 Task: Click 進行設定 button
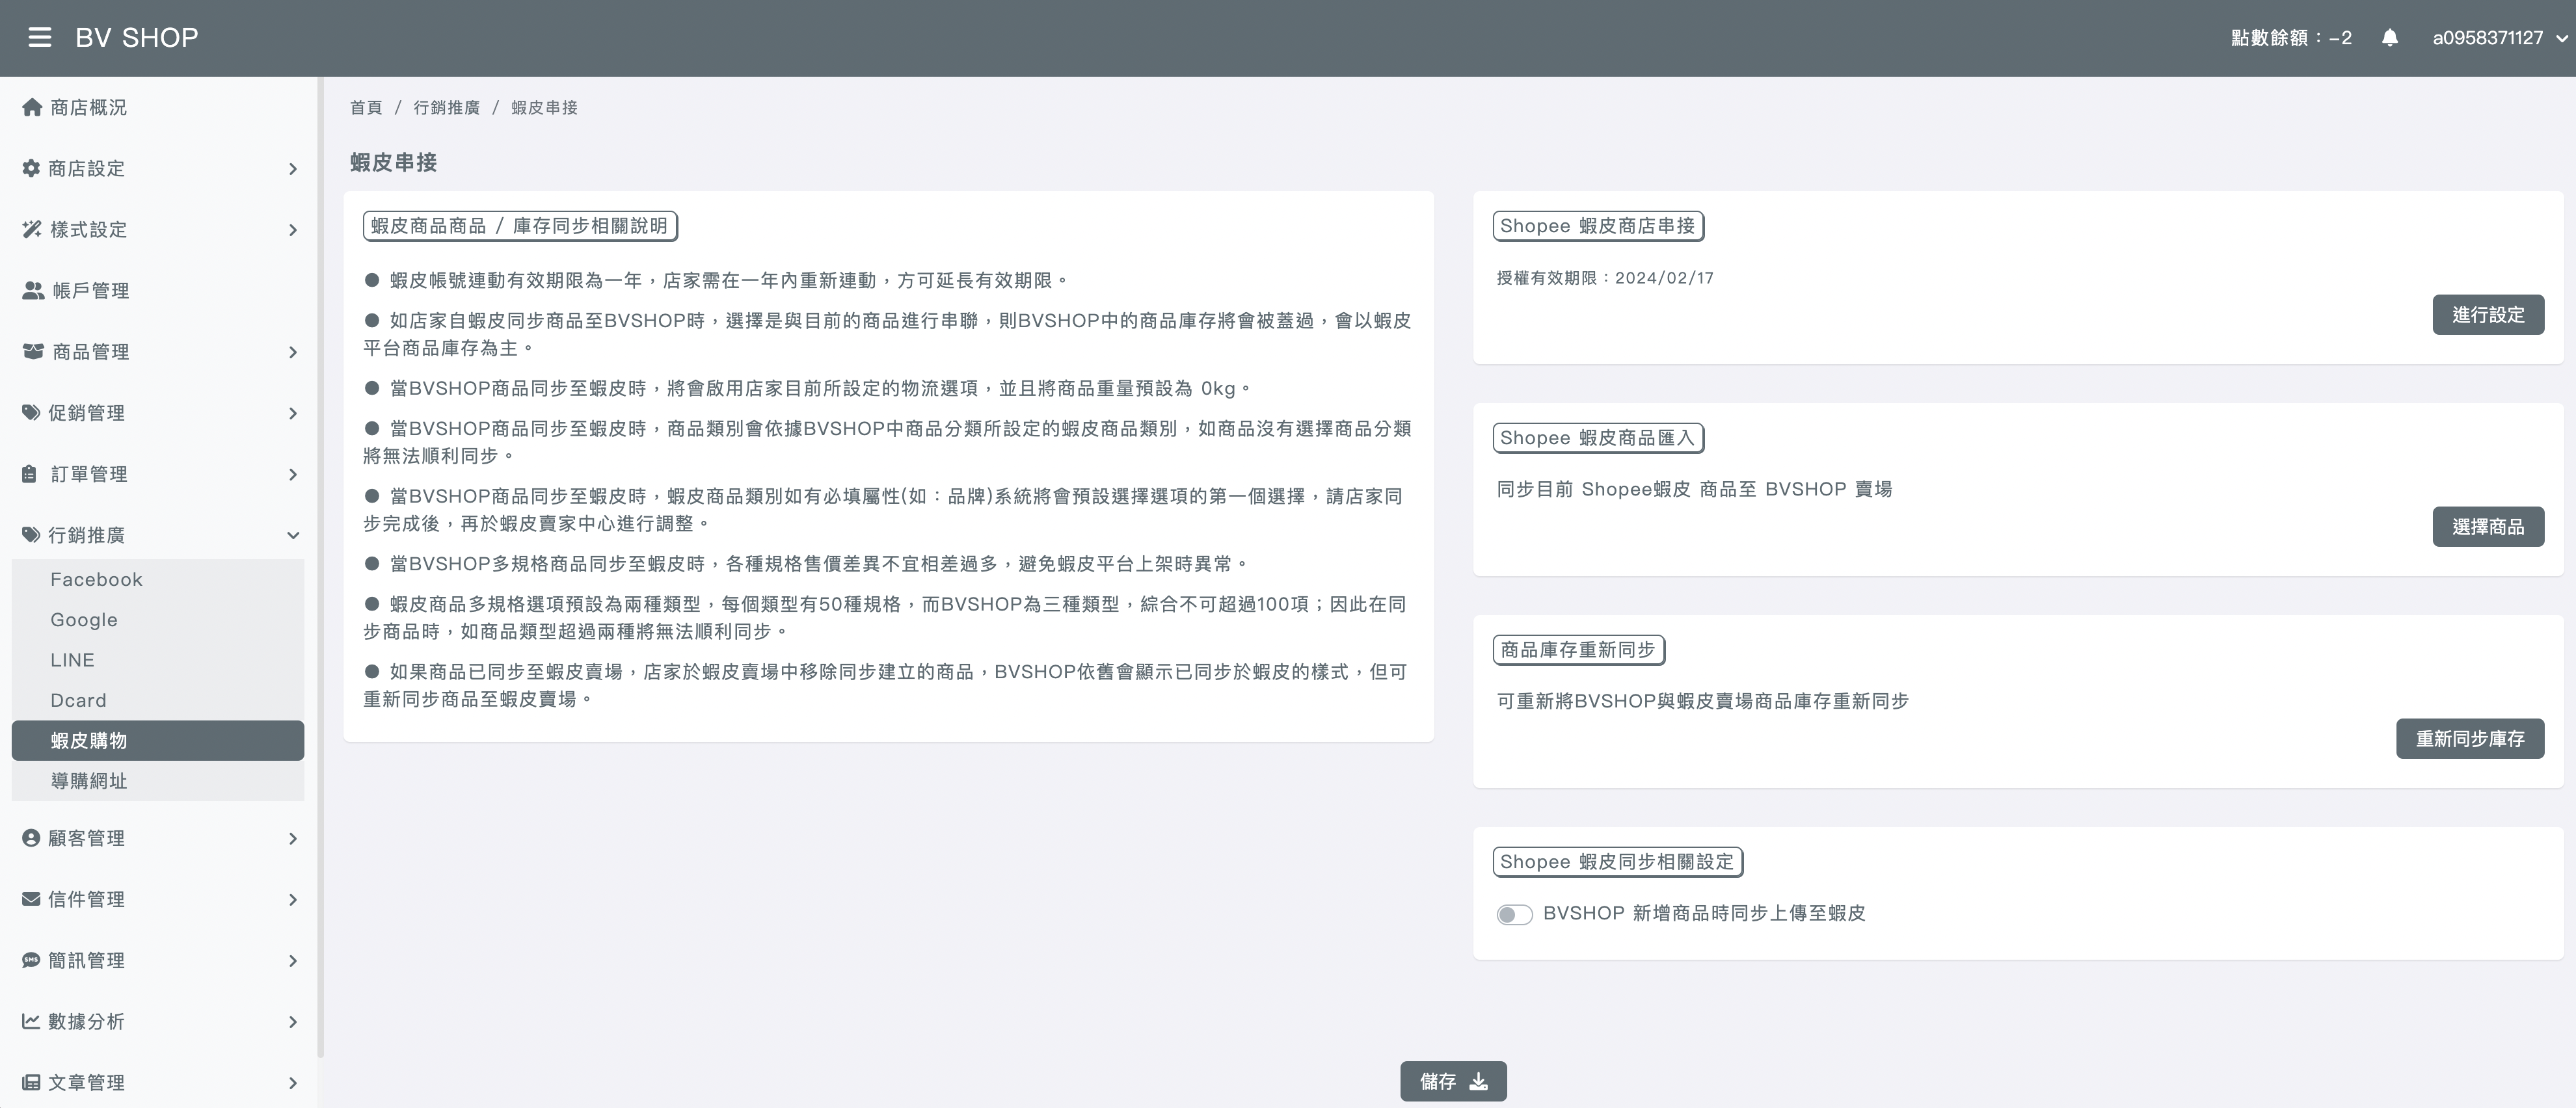(x=2488, y=315)
